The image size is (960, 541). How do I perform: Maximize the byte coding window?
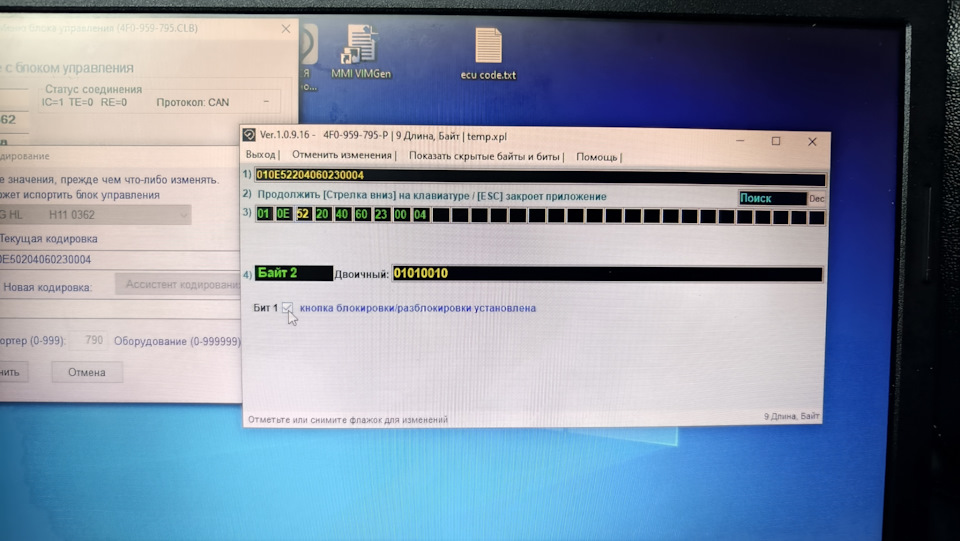pos(776,141)
